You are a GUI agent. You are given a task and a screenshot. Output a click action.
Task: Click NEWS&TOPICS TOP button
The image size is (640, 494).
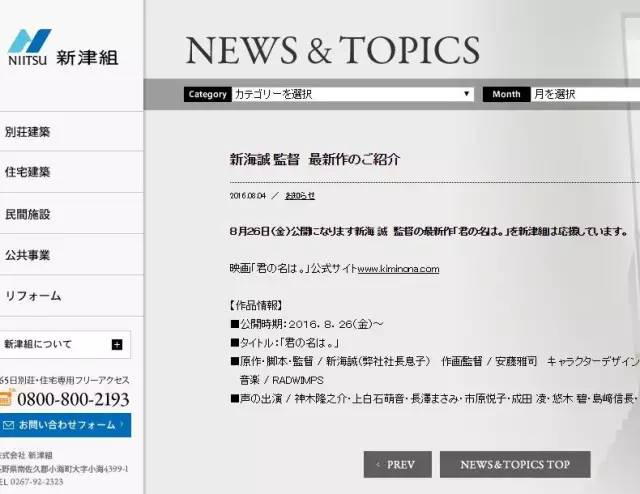coord(515,464)
